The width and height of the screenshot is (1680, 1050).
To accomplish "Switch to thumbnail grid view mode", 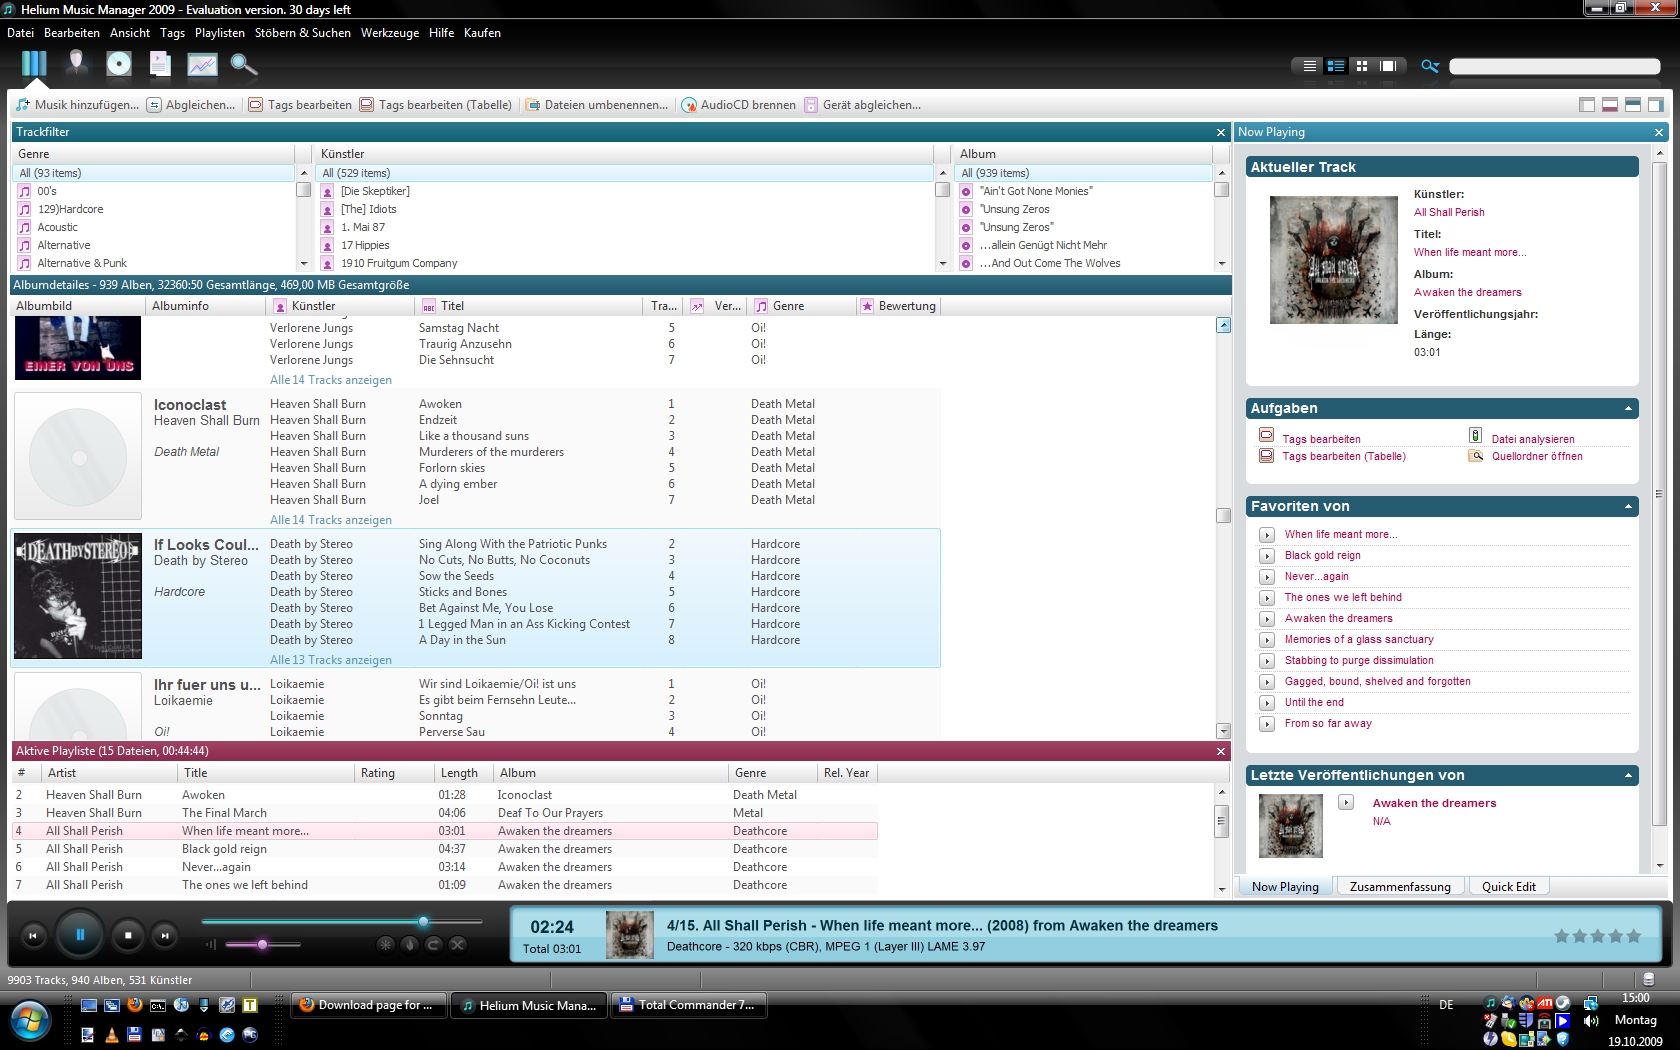I will (x=1362, y=66).
